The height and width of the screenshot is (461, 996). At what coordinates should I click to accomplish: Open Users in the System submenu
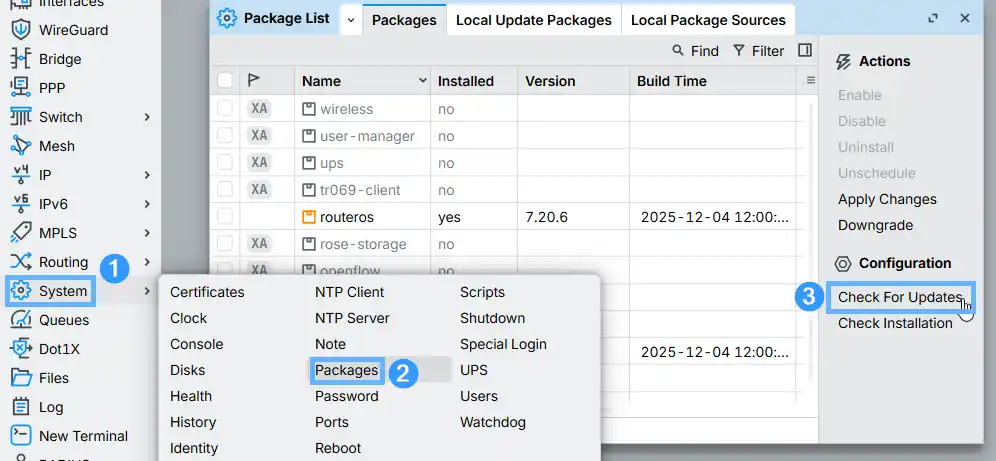(x=478, y=396)
